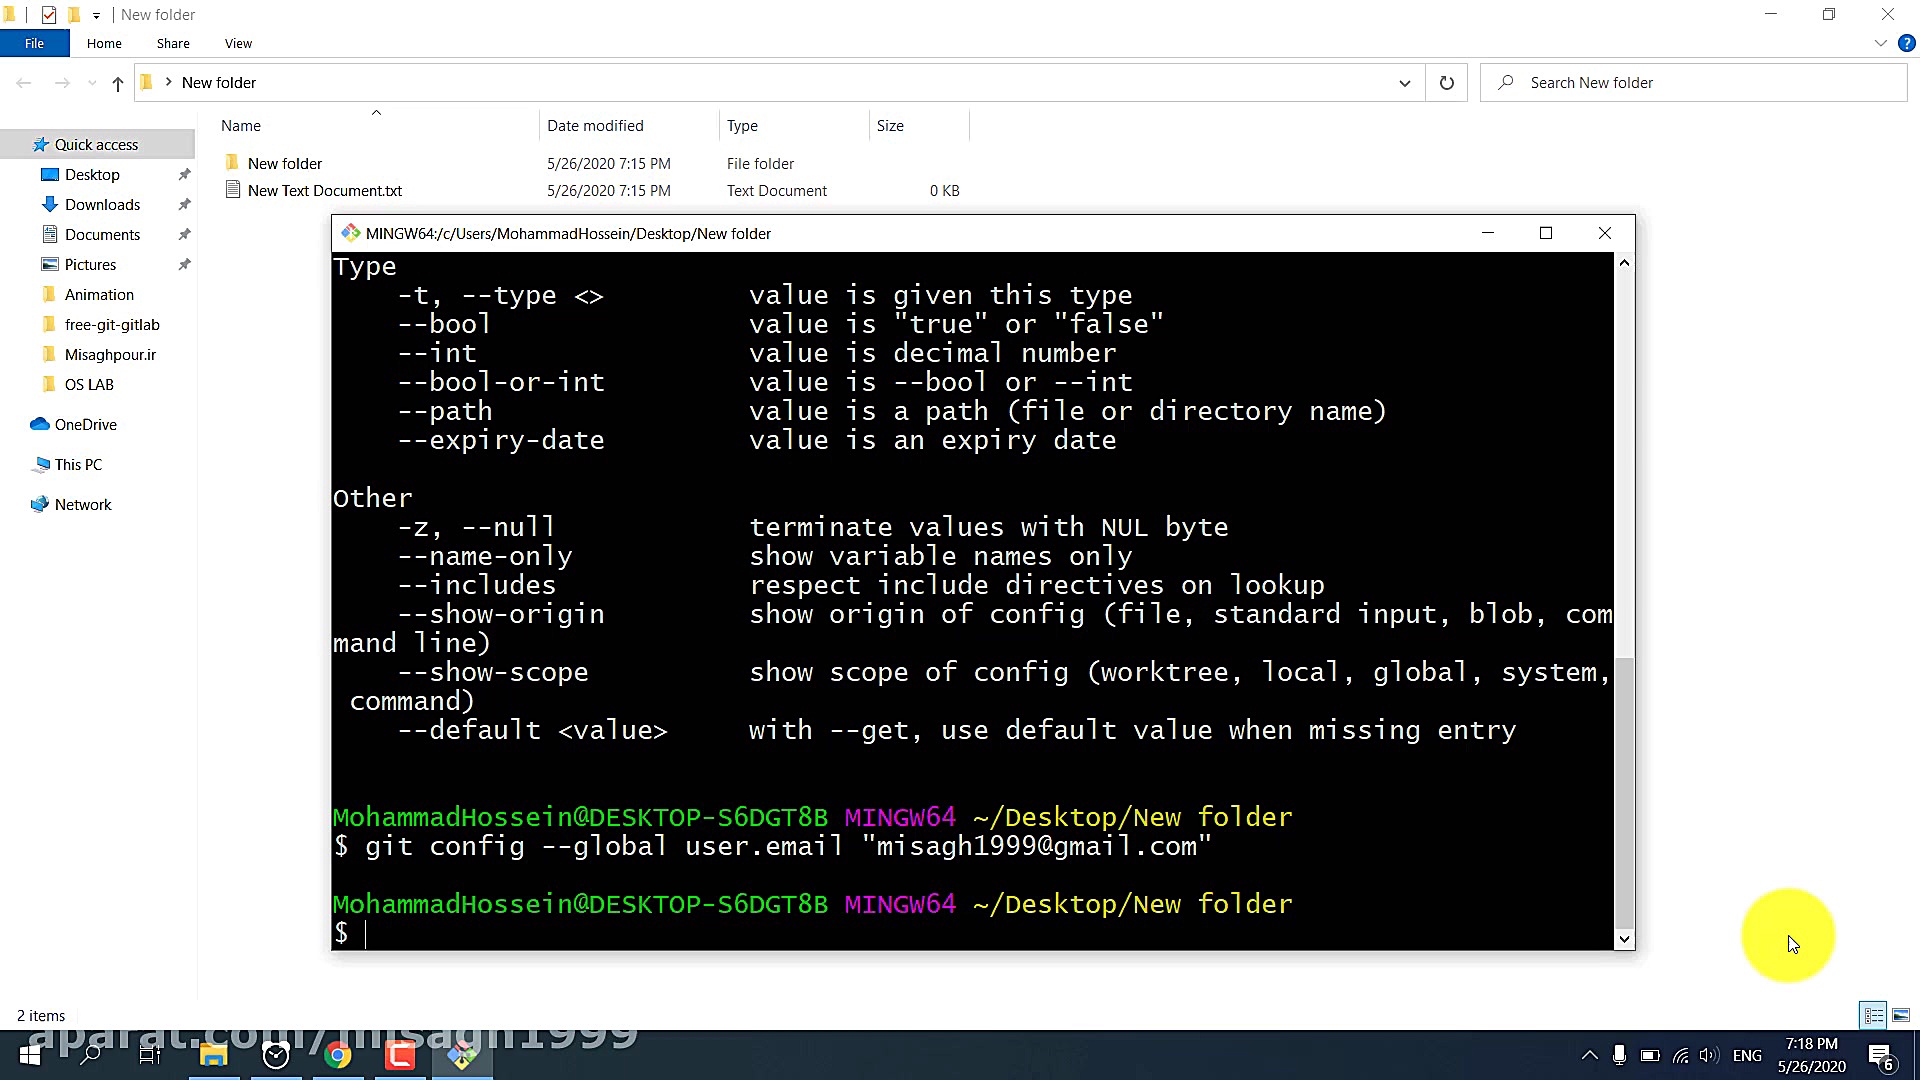1920x1080 pixels.
Task: Switch to the View ribbon tab
Action: [237, 43]
